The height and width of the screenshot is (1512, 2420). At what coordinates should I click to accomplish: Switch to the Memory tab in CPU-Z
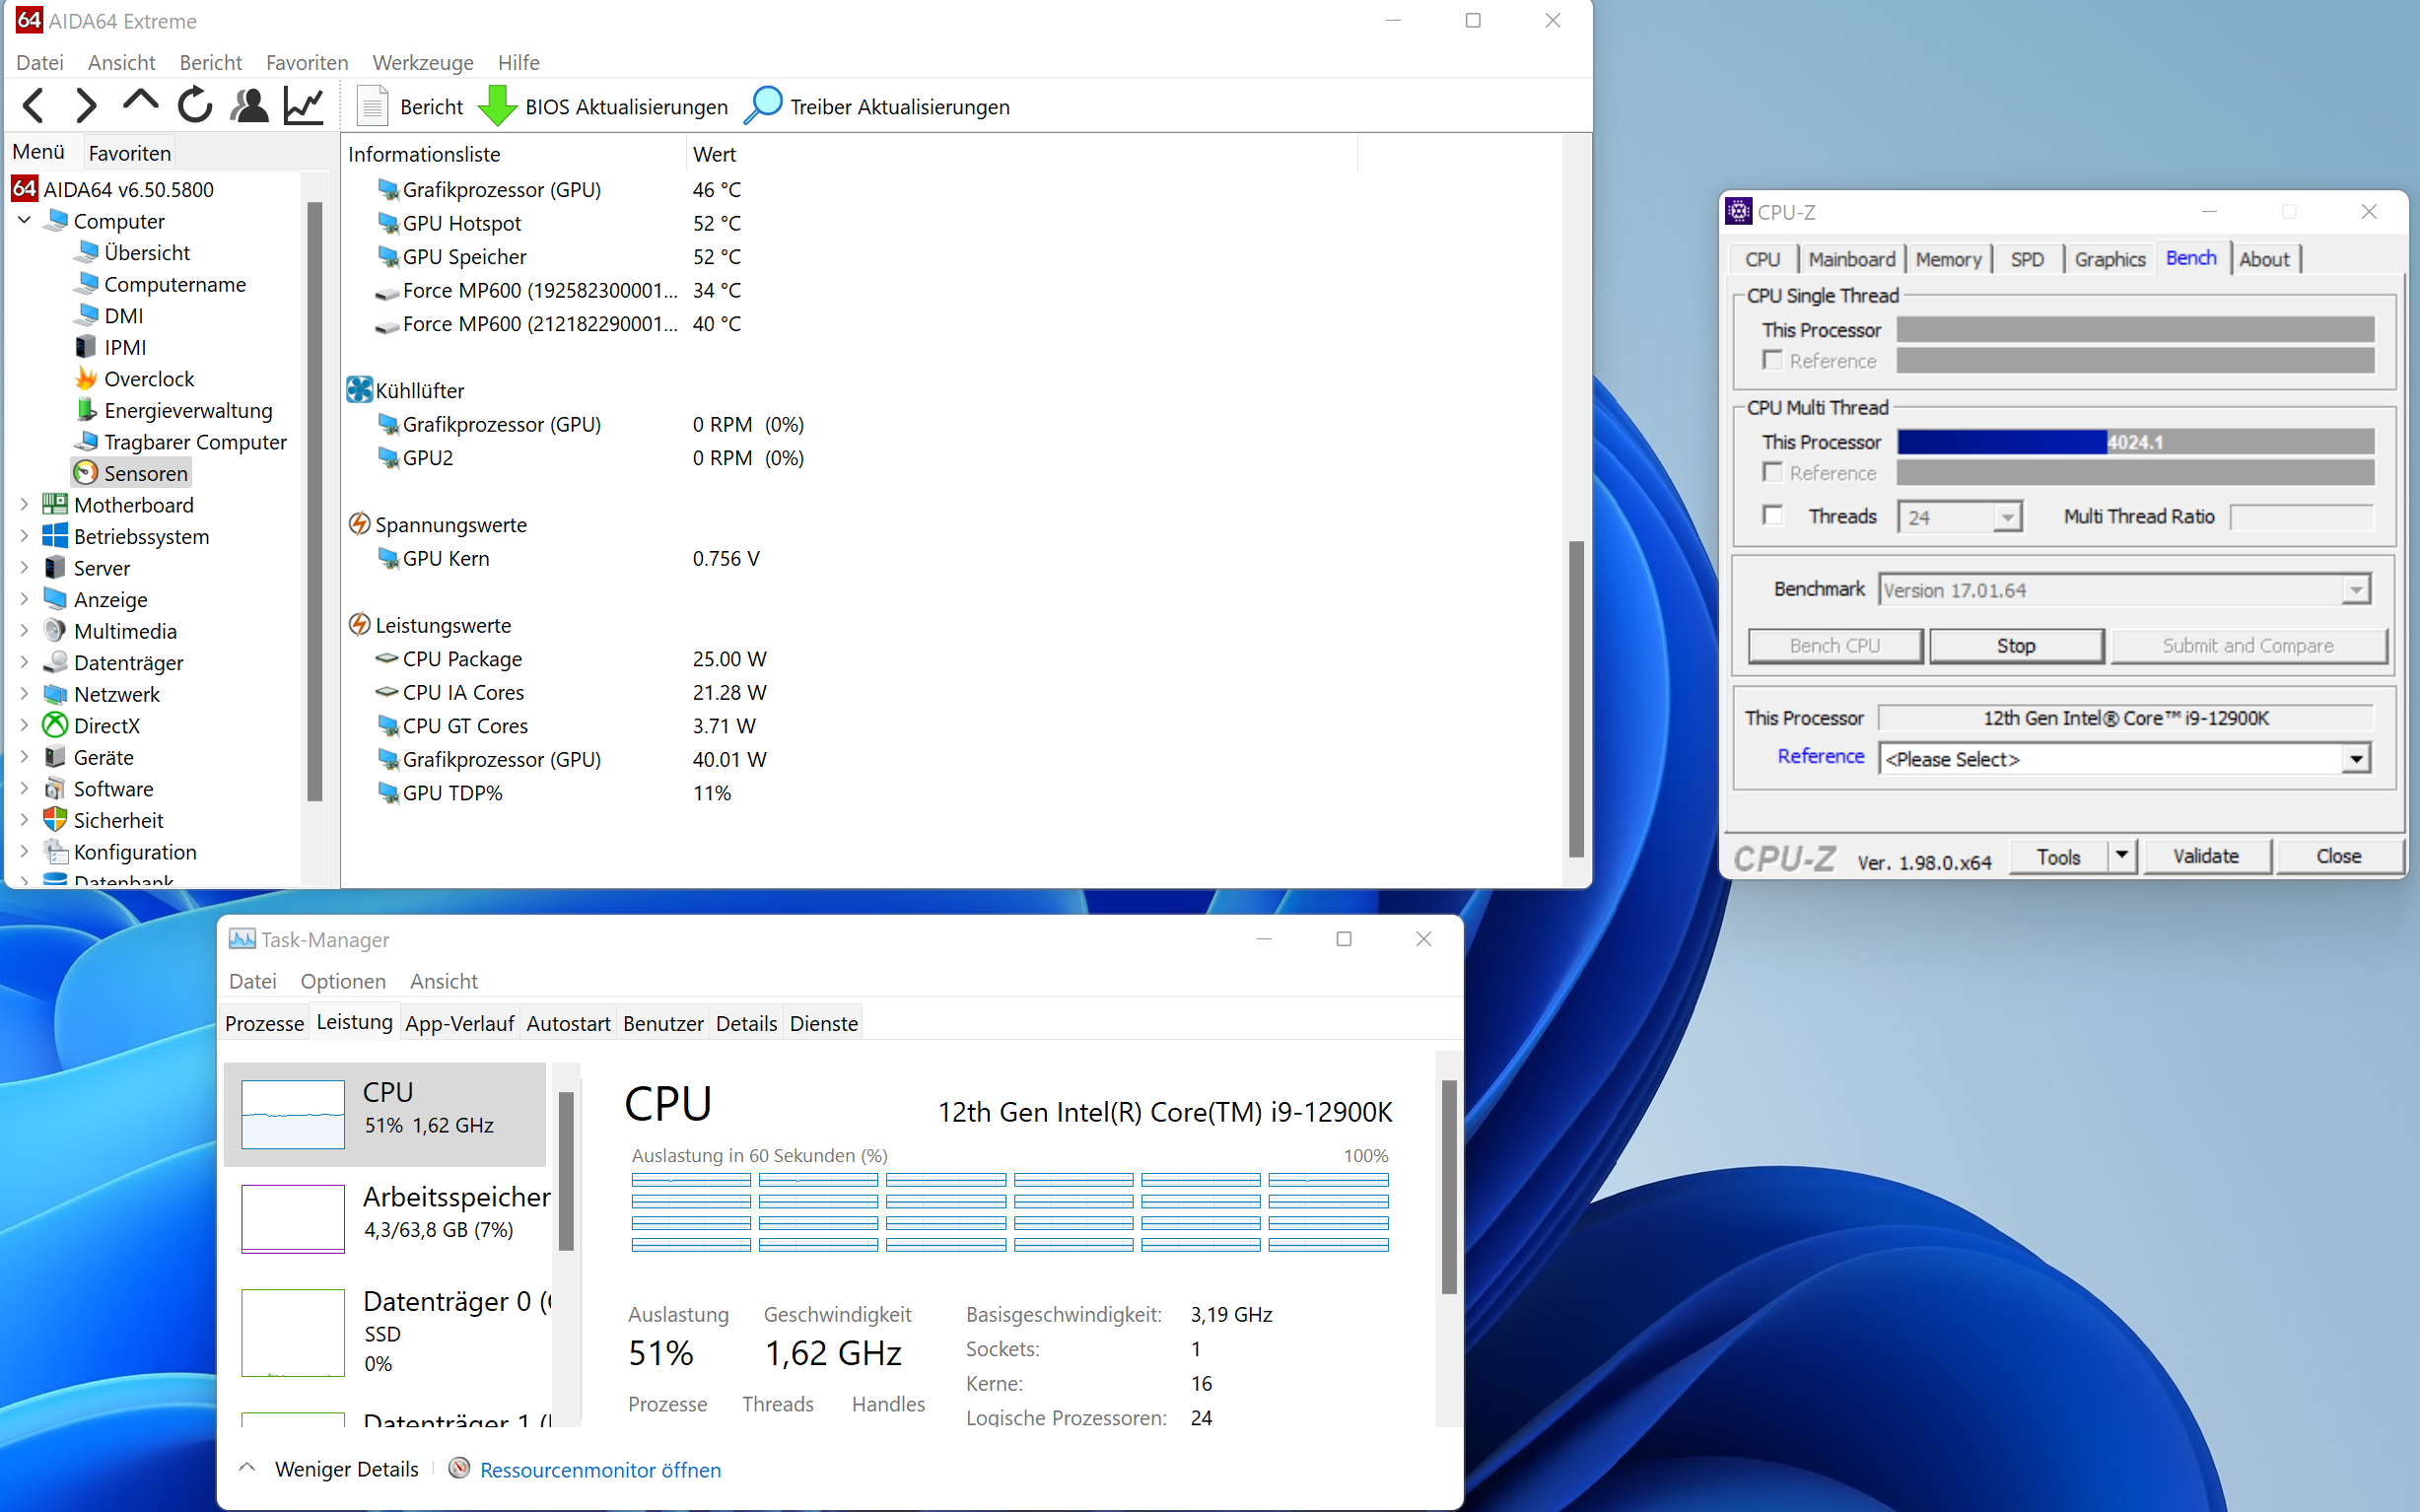click(1947, 260)
